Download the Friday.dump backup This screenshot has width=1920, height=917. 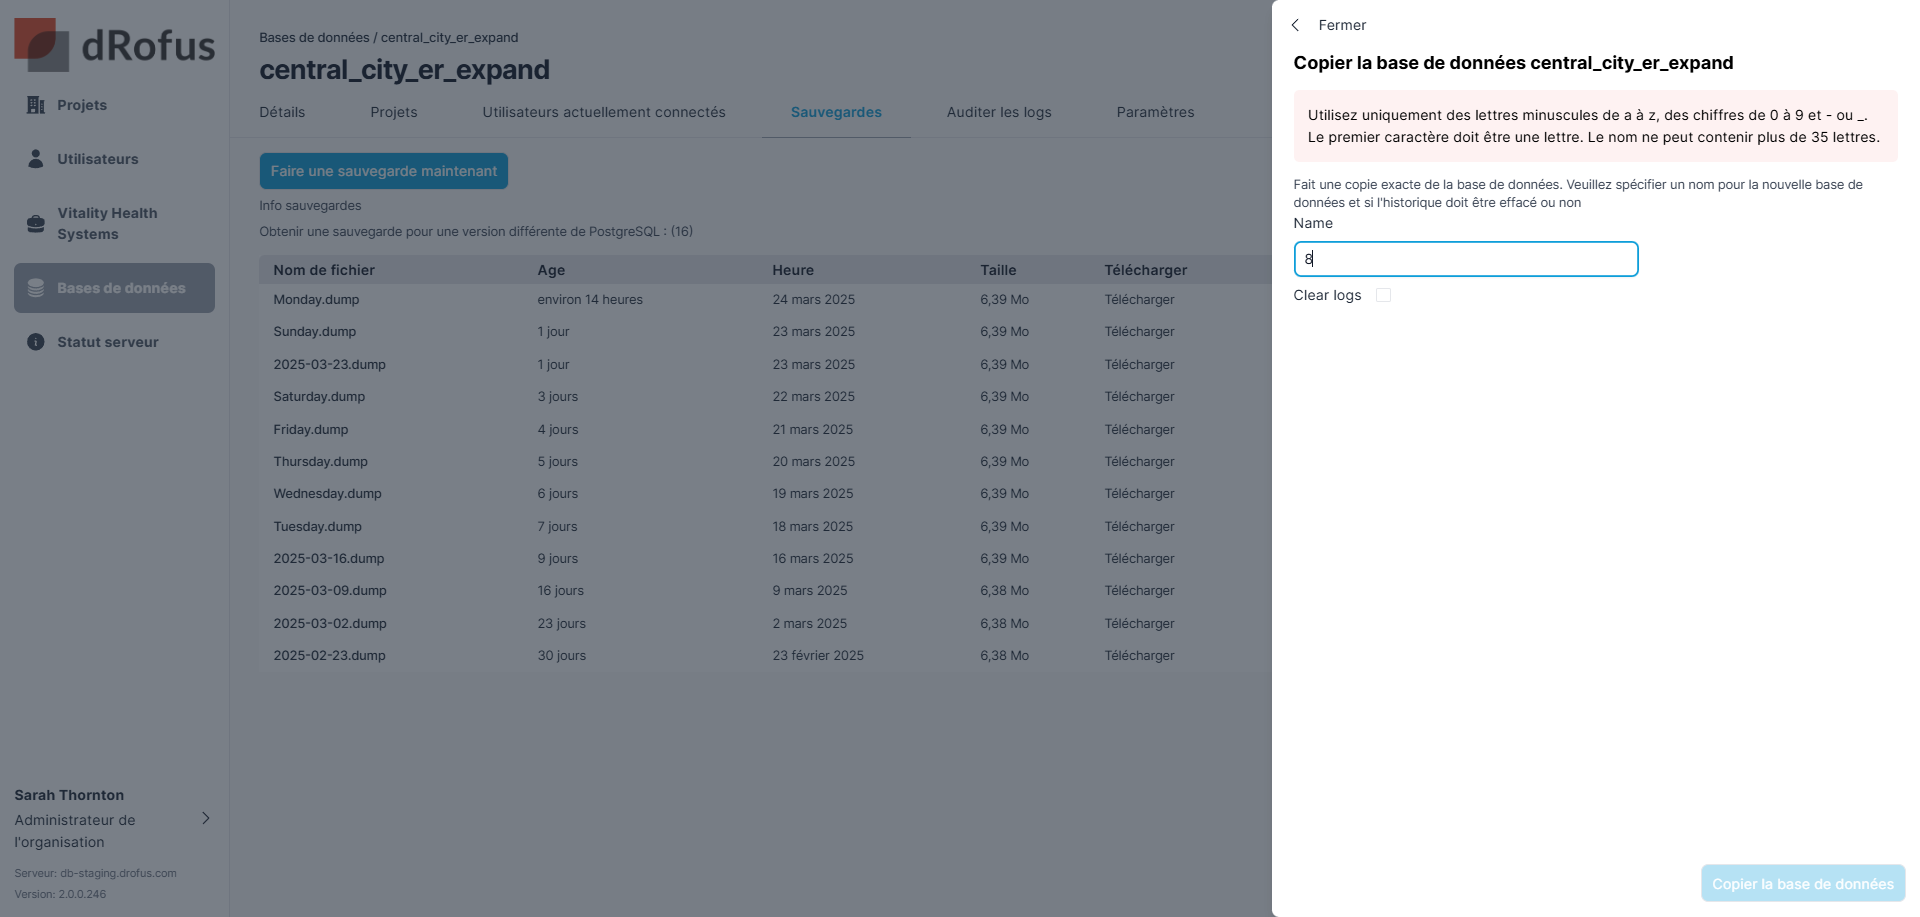click(x=1139, y=430)
